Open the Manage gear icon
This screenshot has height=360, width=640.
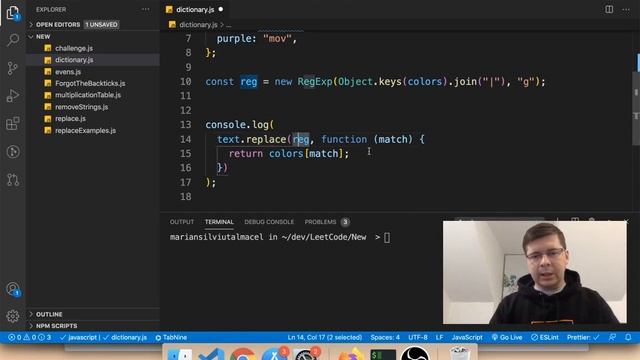click(x=13, y=316)
